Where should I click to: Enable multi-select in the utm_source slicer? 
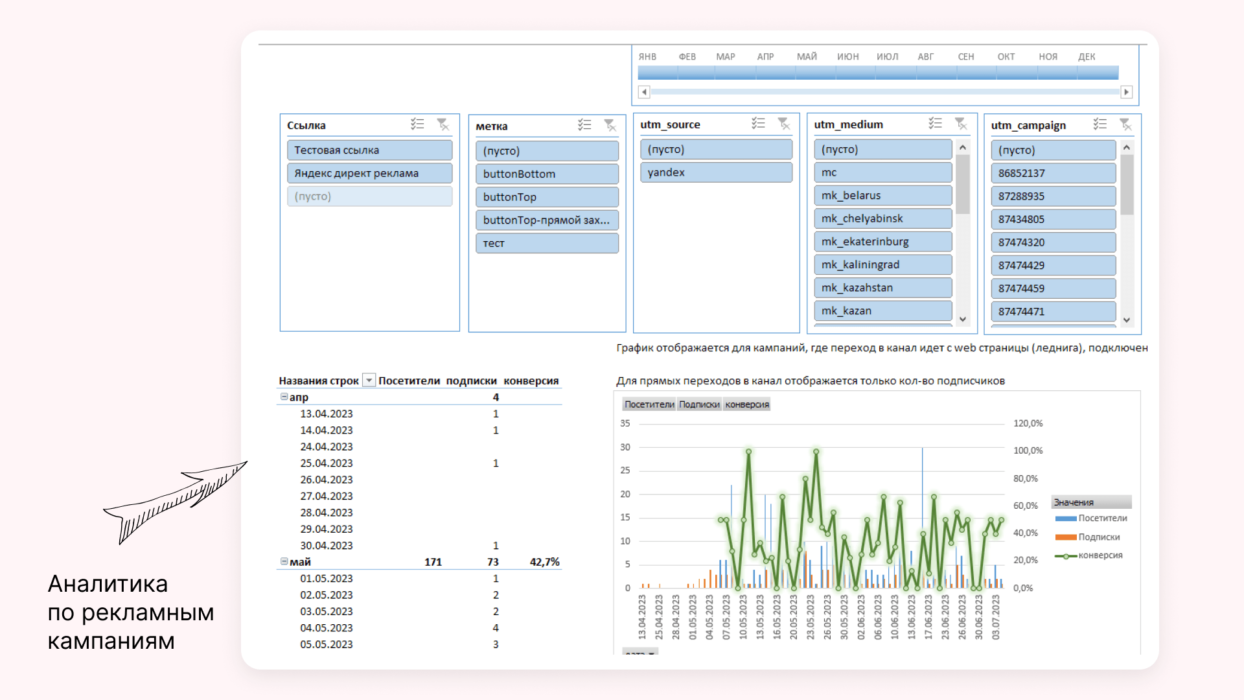coord(758,124)
